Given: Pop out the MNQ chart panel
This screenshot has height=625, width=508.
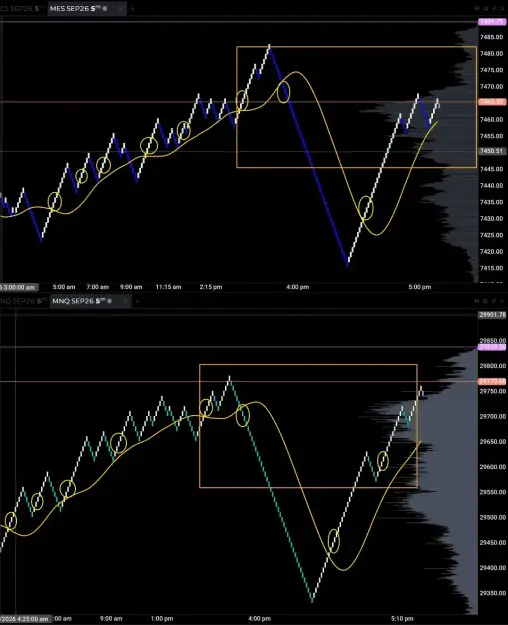Looking at the screenshot, I should (494, 301).
